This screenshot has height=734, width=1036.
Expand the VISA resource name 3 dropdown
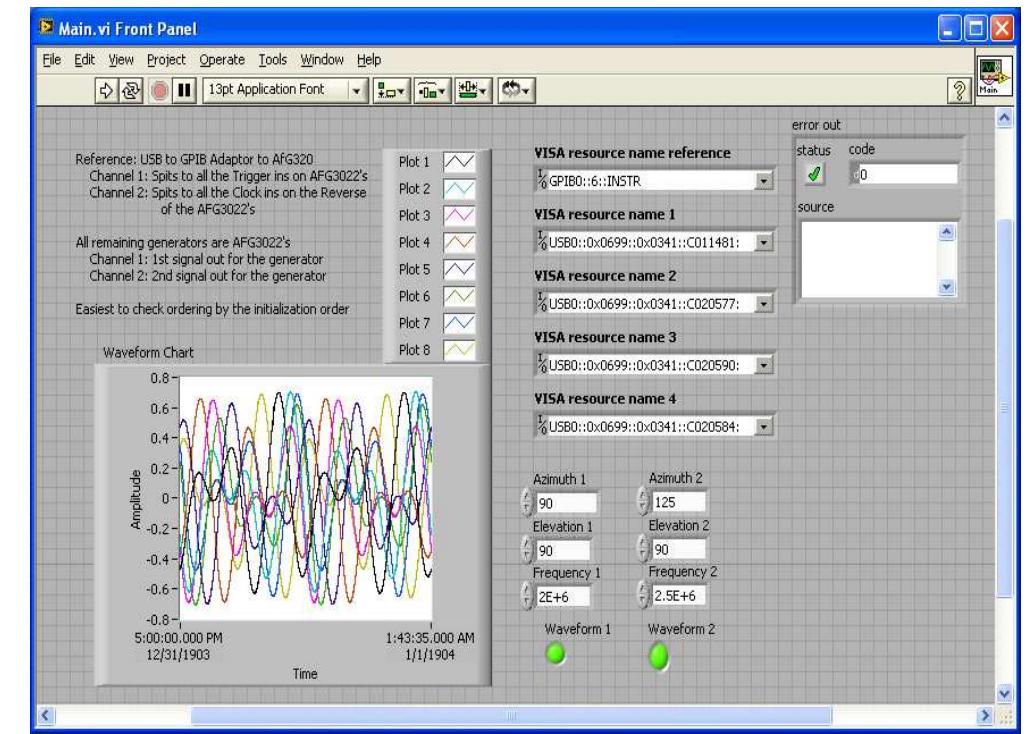763,365
